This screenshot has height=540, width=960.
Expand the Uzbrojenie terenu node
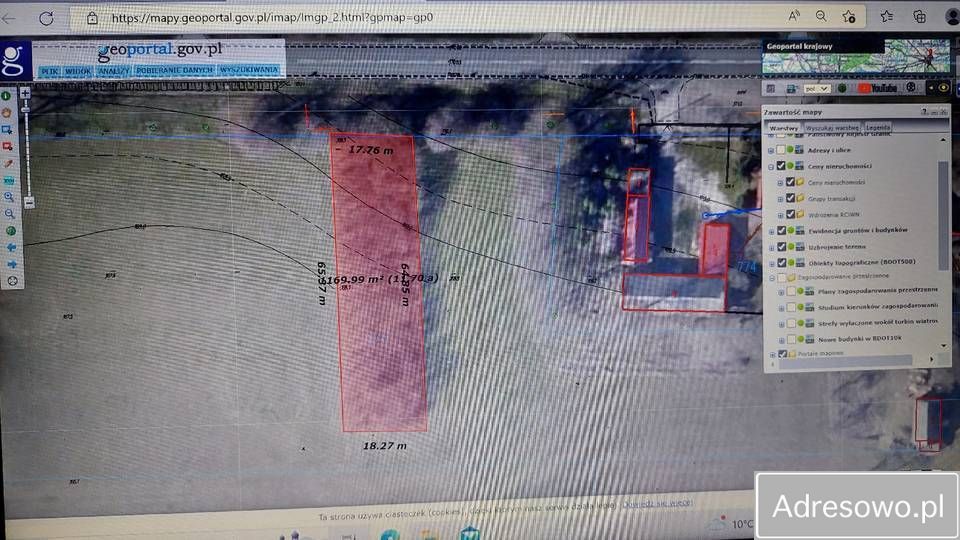771,248
